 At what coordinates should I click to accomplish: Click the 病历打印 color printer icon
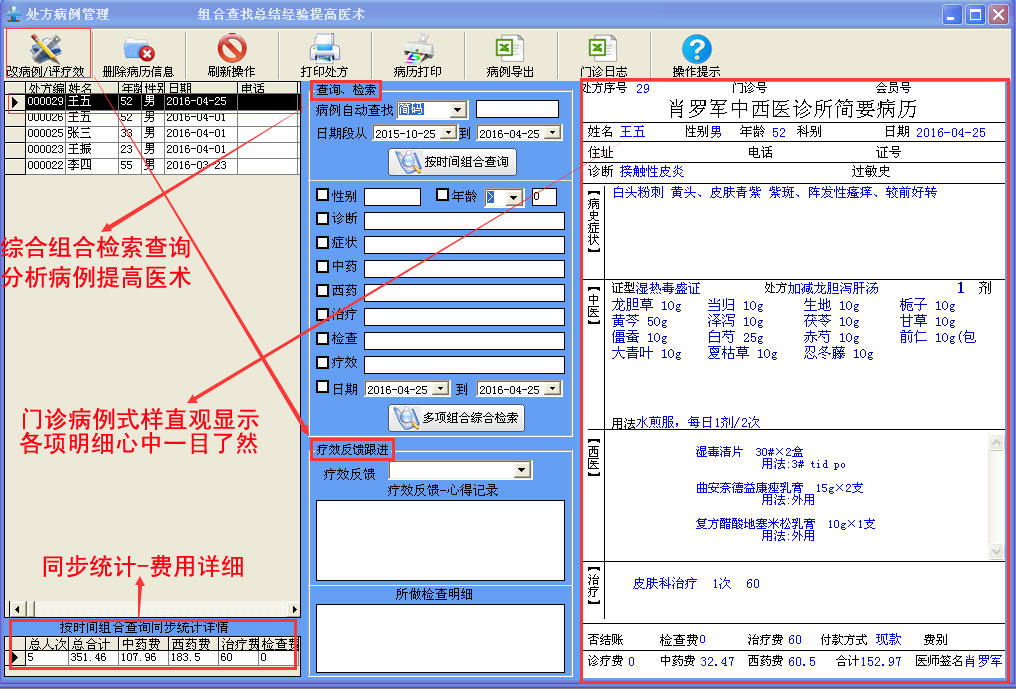pyautogui.click(x=417, y=49)
